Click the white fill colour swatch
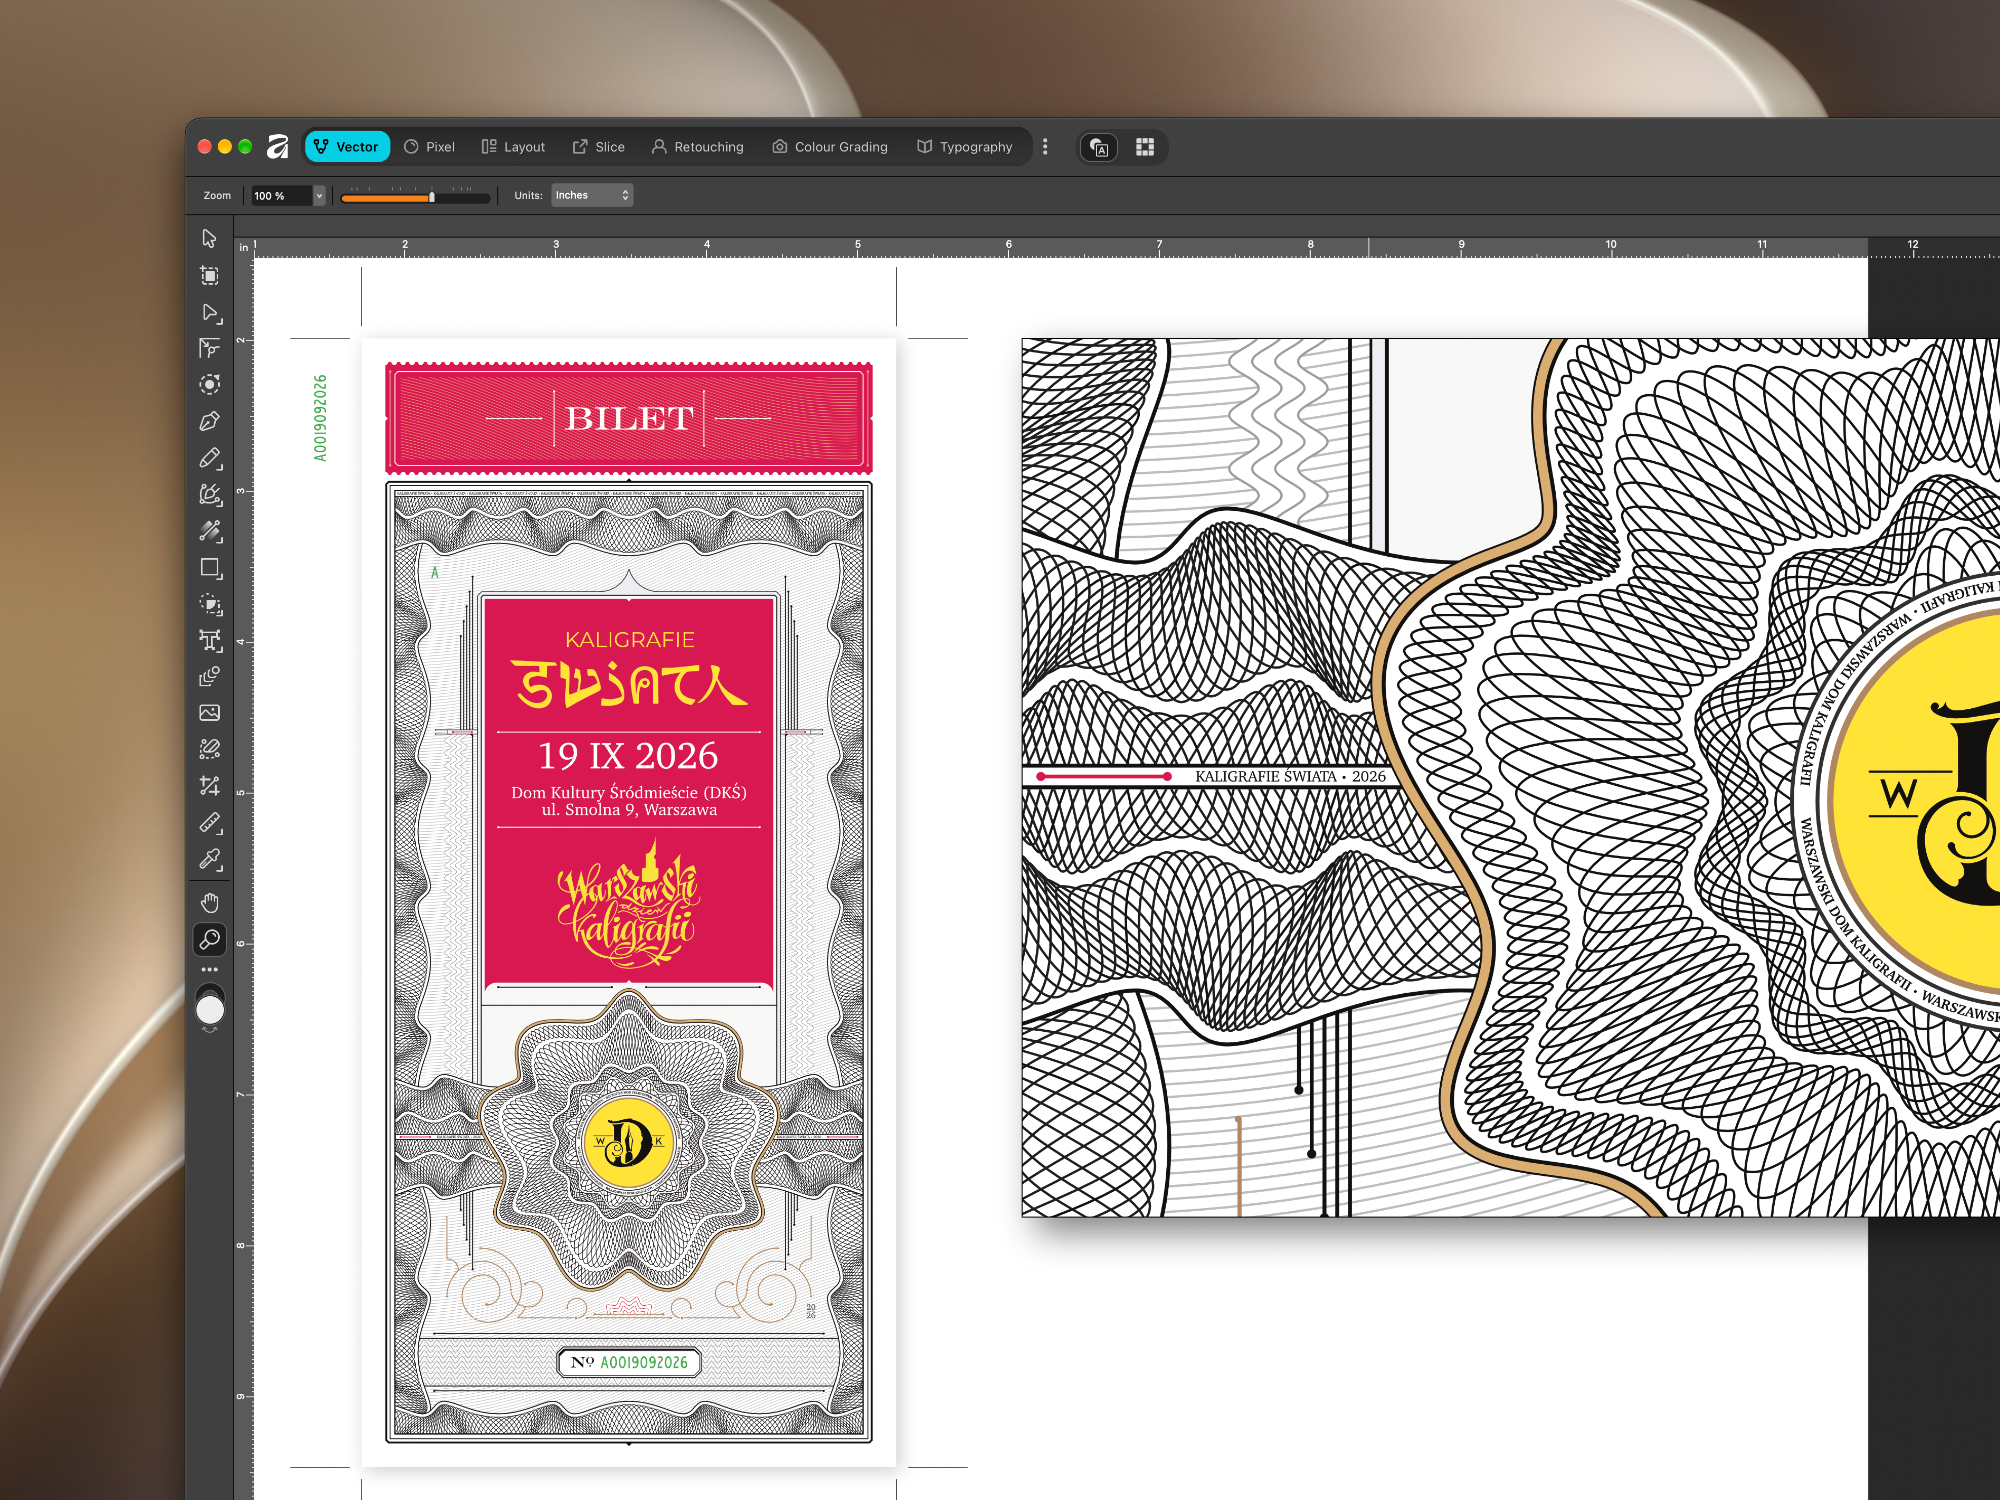The height and width of the screenshot is (1500, 2000). (210, 1010)
